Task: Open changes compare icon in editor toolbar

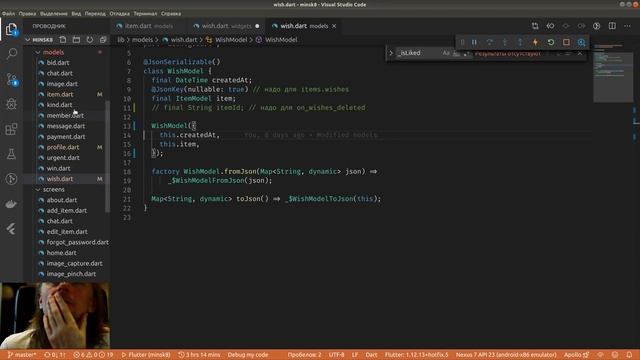Action: (x=535, y=26)
